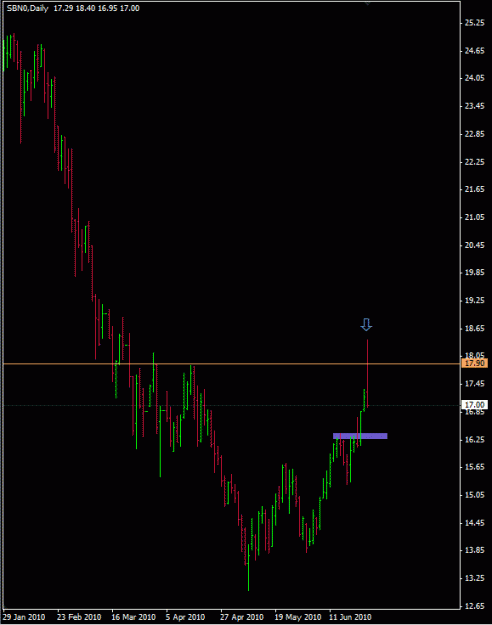This screenshot has height=625, width=492.
Task: Click the 23 Feb 2010 date label
Action: click(x=79, y=617)
